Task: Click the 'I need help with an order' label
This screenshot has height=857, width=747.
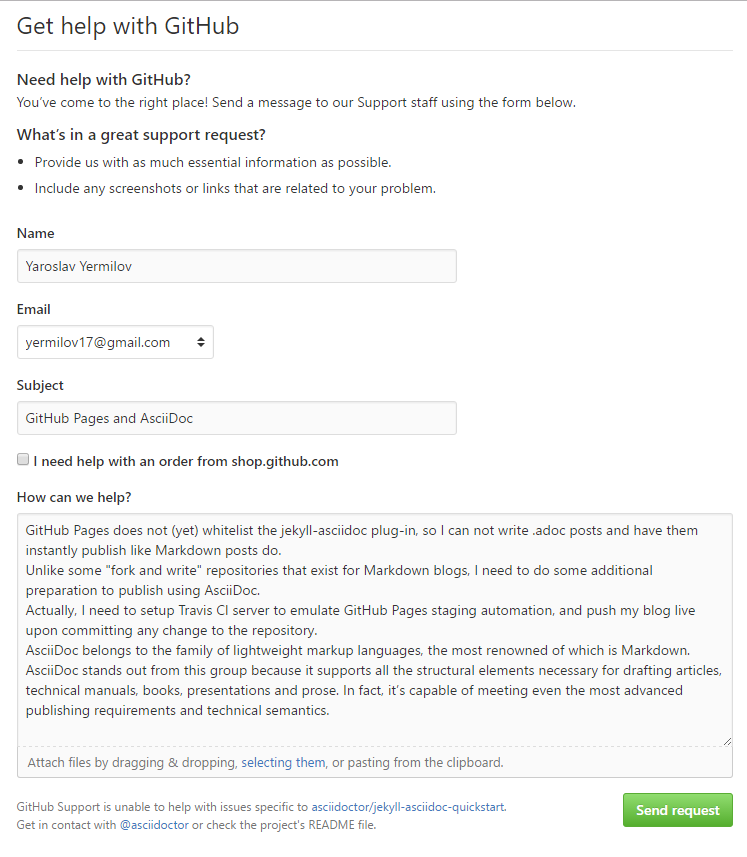Action: [186, 461]
